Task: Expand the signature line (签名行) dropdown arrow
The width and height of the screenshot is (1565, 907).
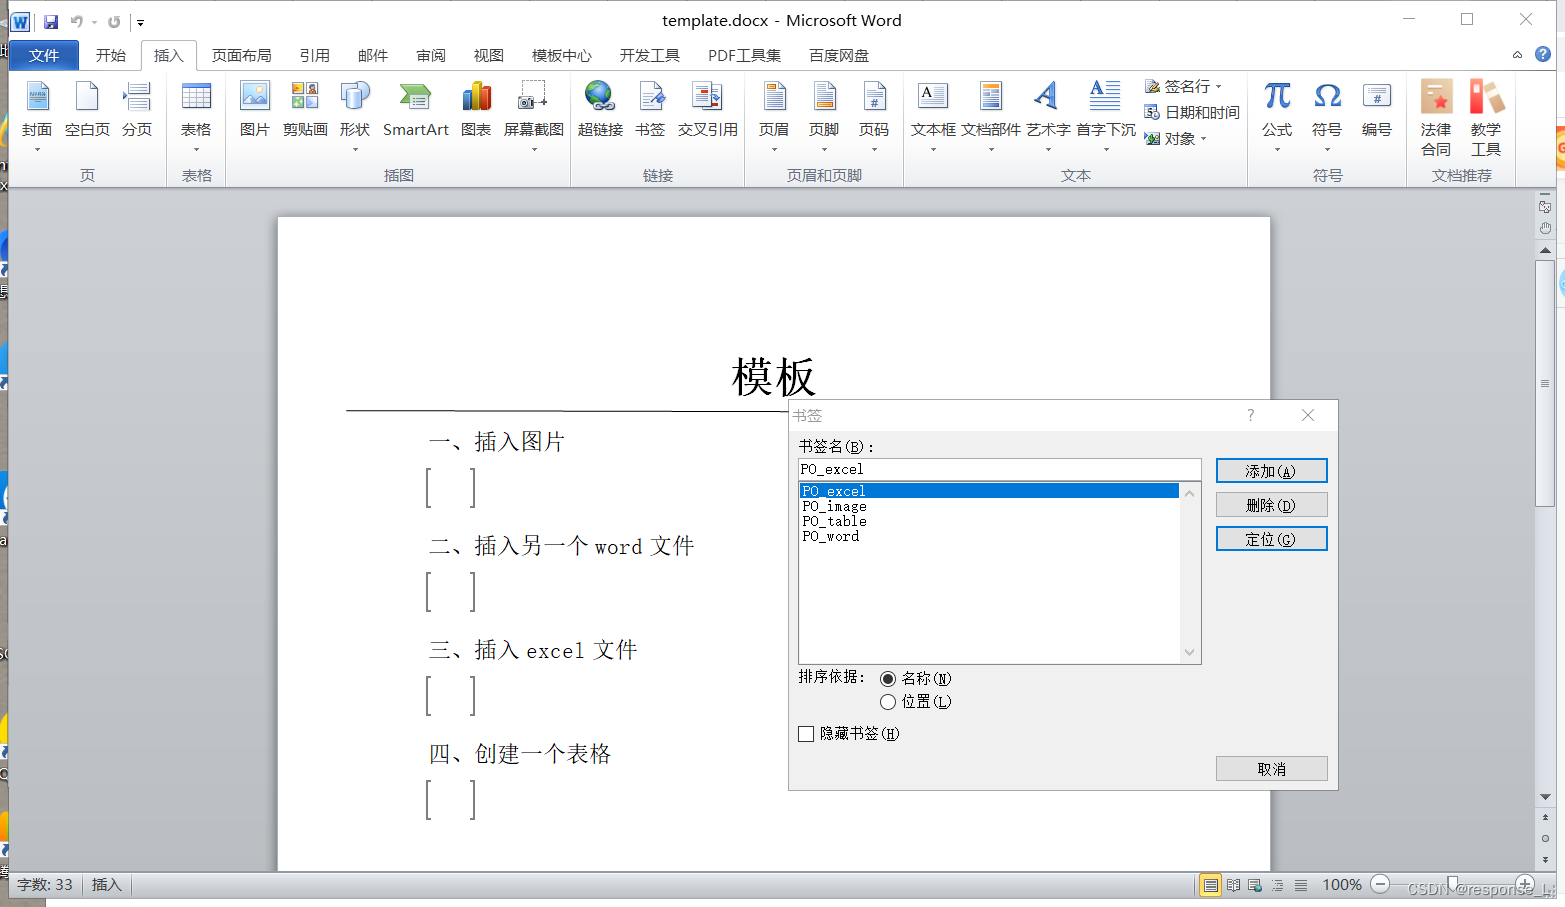Action: pyautogui.click(x=1218, y=87)
